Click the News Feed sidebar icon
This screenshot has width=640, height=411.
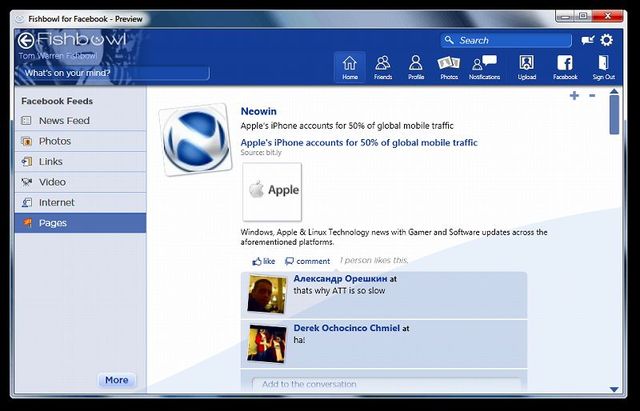click(26, 120)
